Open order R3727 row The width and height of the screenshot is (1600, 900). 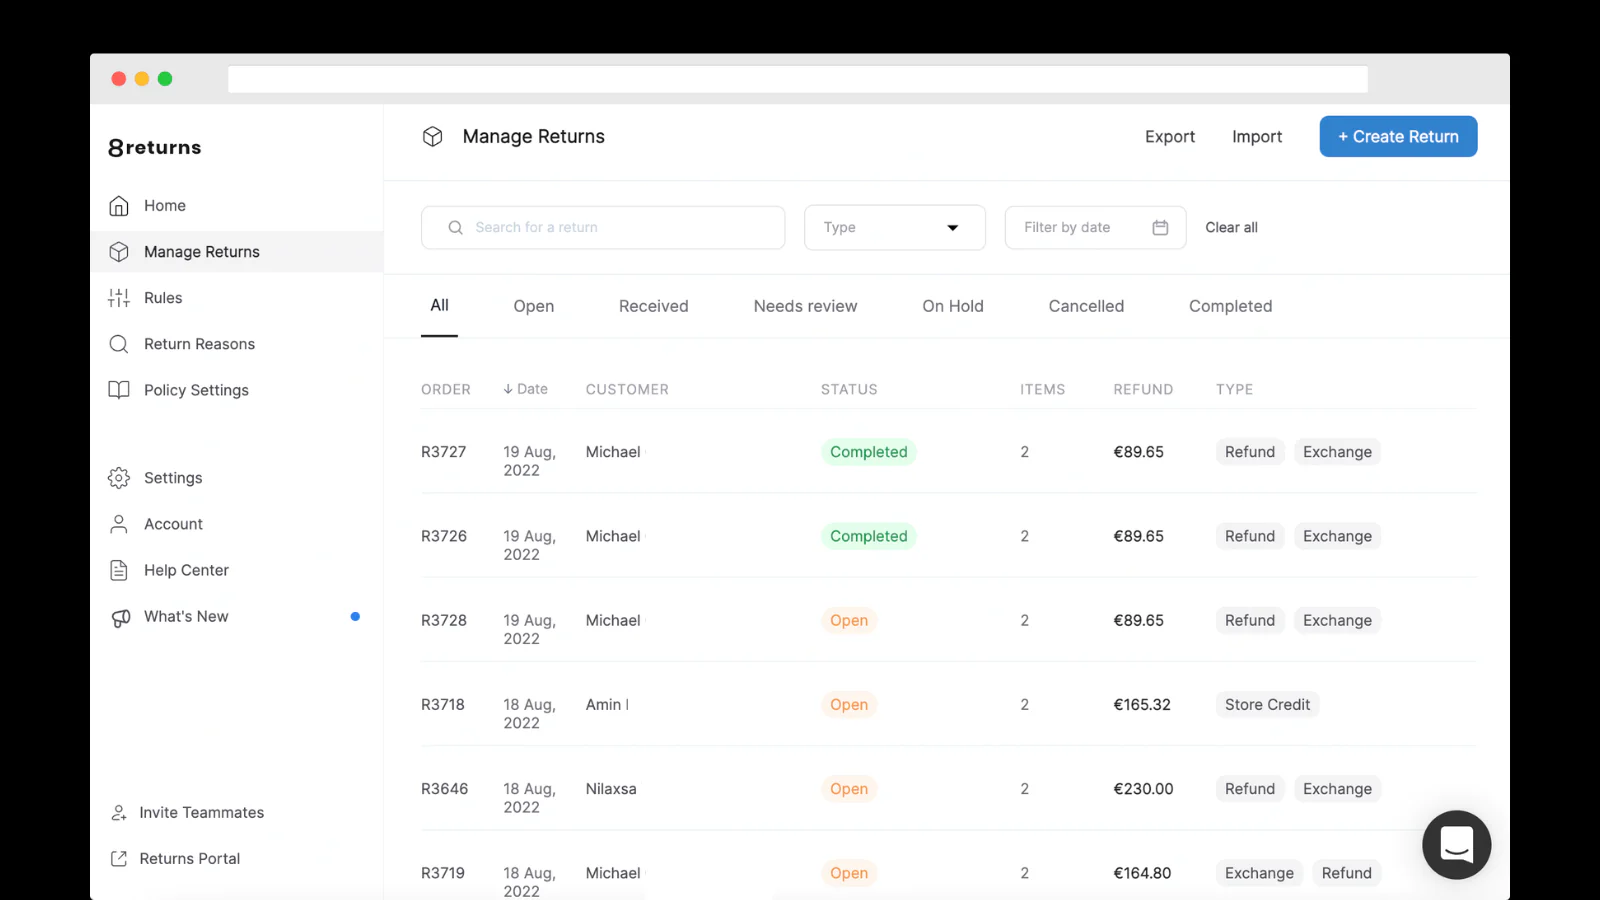point(948,452)
